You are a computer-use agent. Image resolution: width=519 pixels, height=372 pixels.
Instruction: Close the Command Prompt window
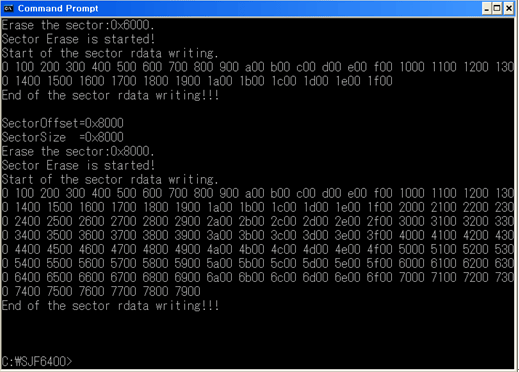508,8
